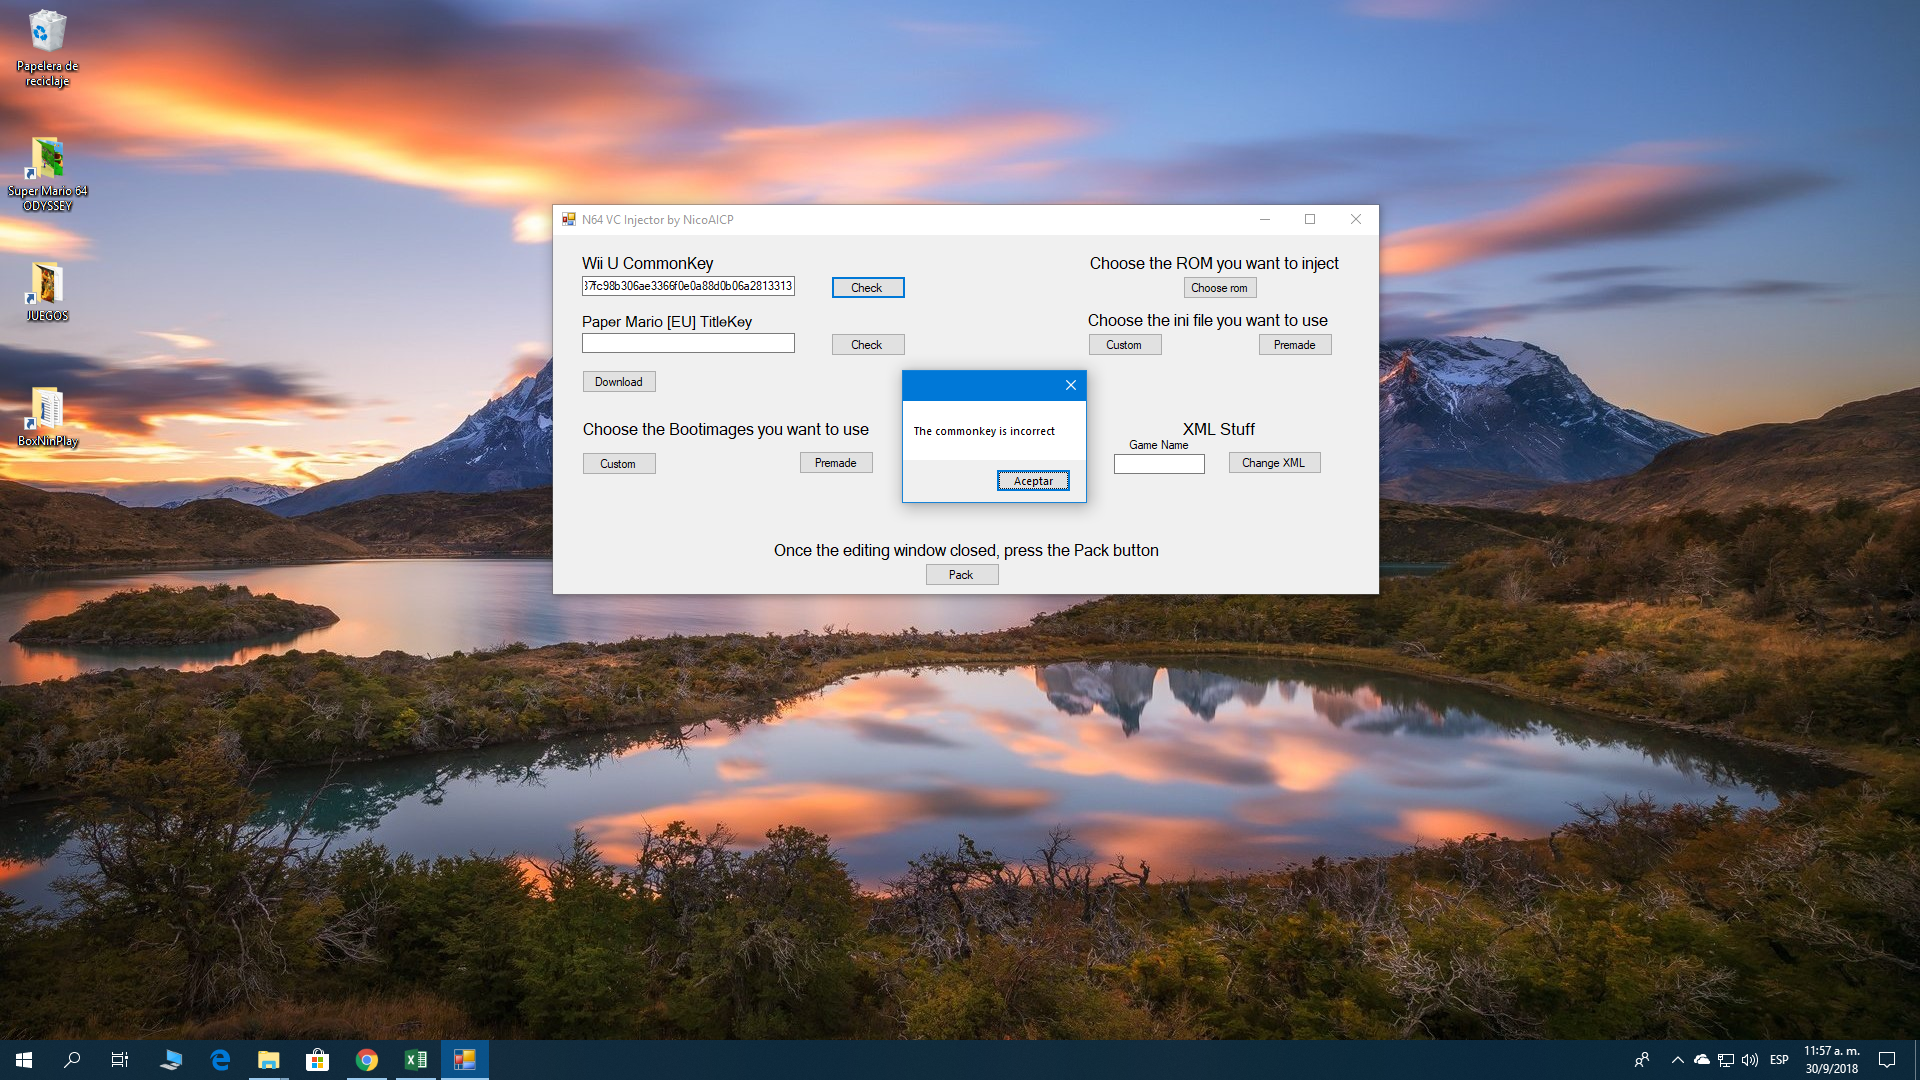The image size is (1920, 1080).
Task: Choose Premade ini file button
Action: 1295,345
